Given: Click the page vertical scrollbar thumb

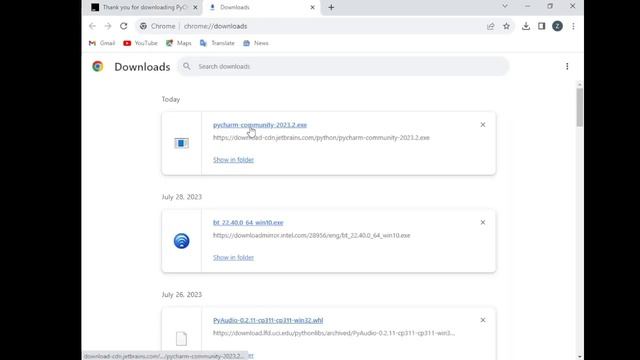Looking at the screenshot, I should [x=580, y=107].
